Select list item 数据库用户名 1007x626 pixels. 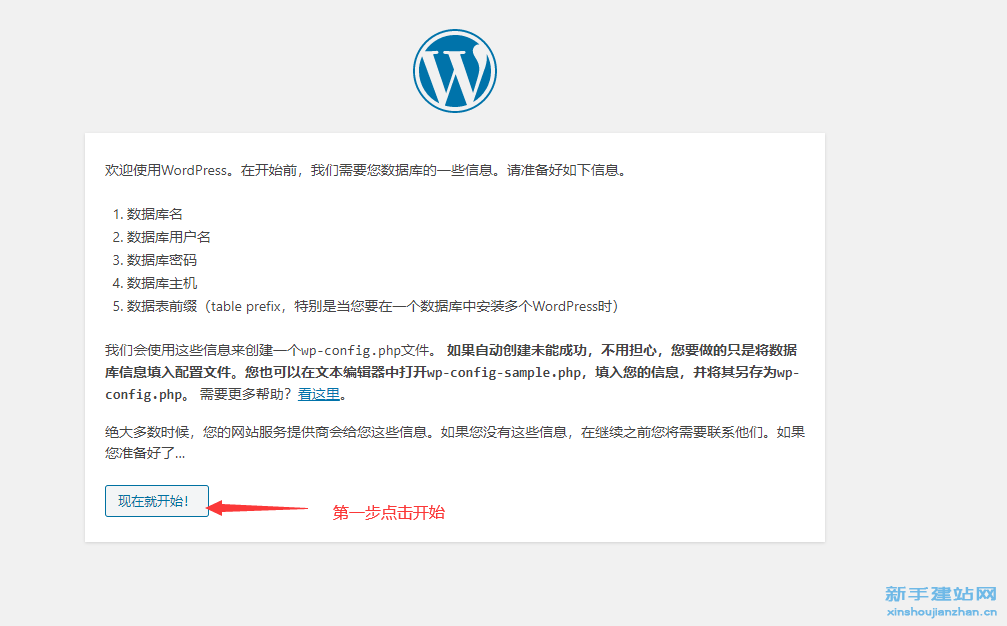coord(168,237)
